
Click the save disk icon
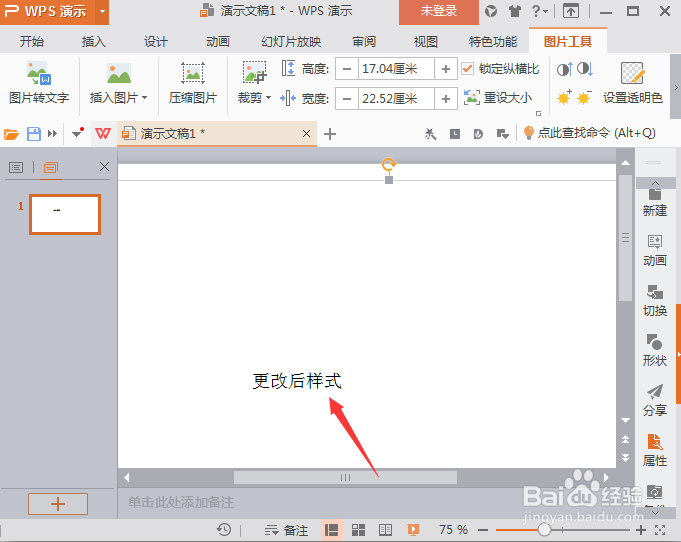click(x=34, y=134)
